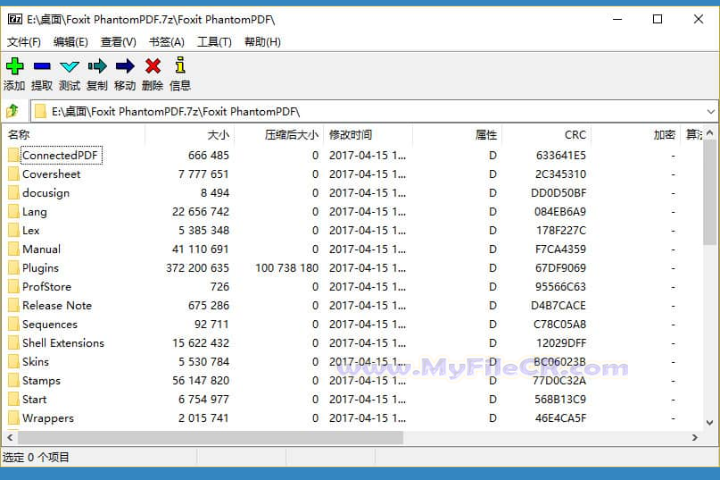Open the File (文件) menu
Image resolution: width=720 pixels, height=480 pixels.
point(23,42)
